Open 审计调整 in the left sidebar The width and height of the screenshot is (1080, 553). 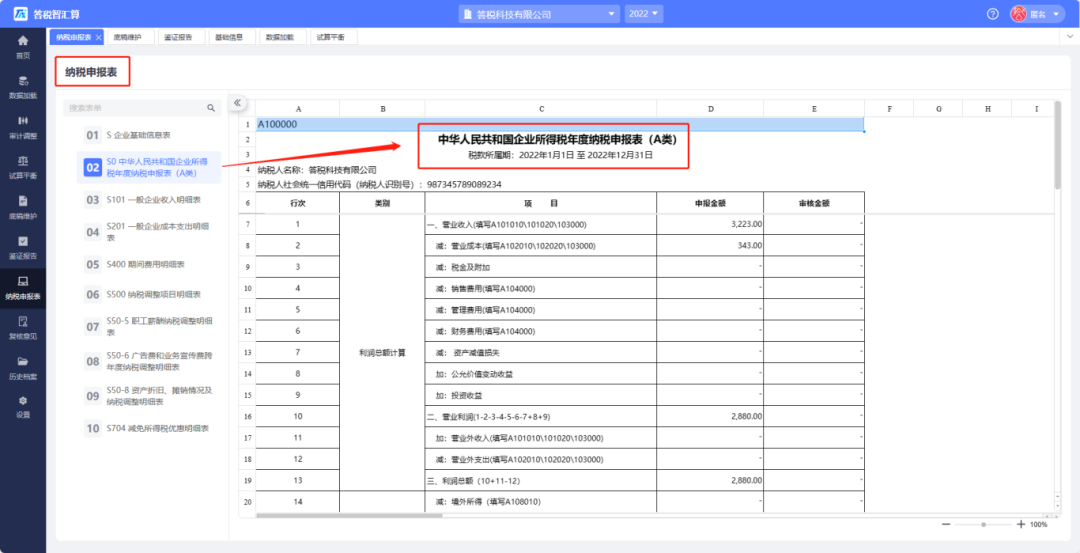point(23,127)
